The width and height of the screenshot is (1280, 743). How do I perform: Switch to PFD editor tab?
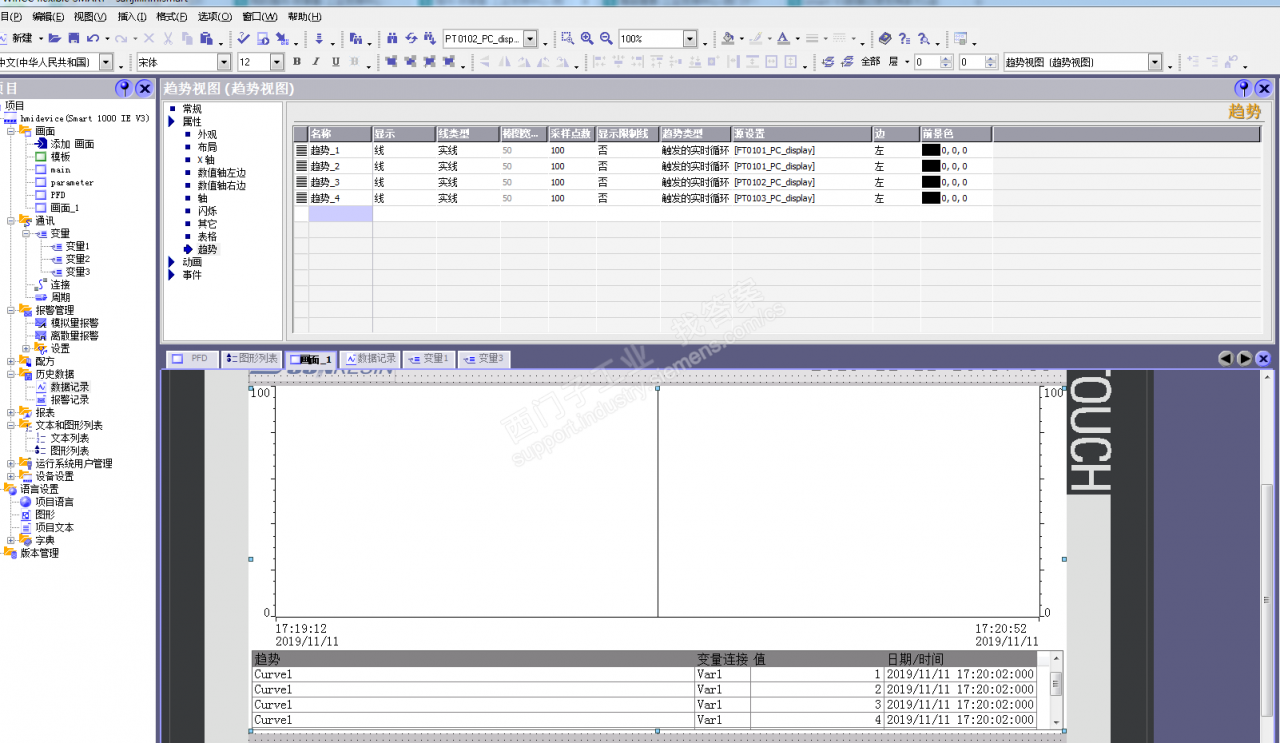click(192, 358)
